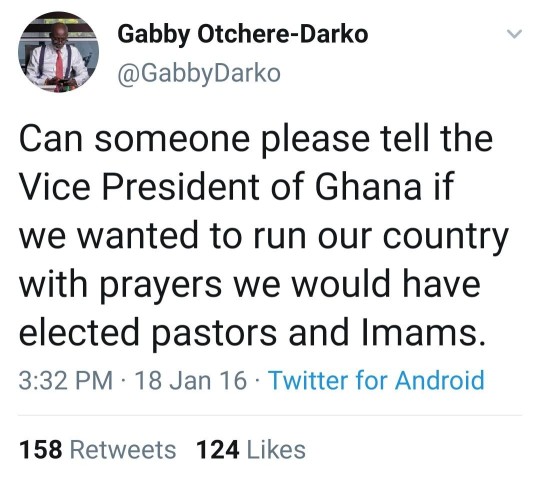Select the word 'Likes' label
Image resolution: width=540 pixels, height=481 pixels.
point(277,450)
